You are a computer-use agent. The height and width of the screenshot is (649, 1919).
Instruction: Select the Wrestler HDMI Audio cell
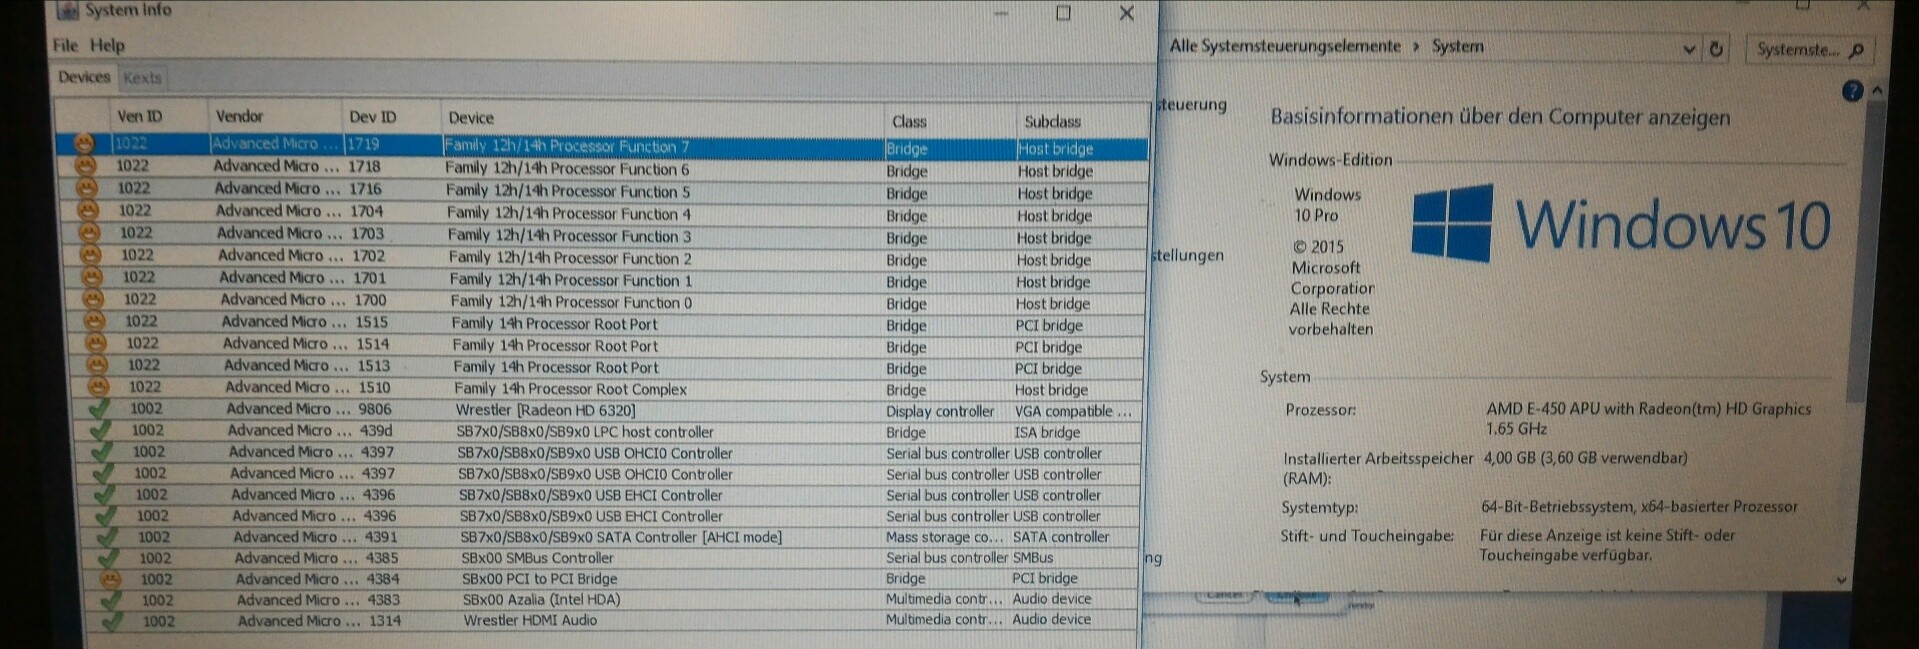click(x=672, y=621)
